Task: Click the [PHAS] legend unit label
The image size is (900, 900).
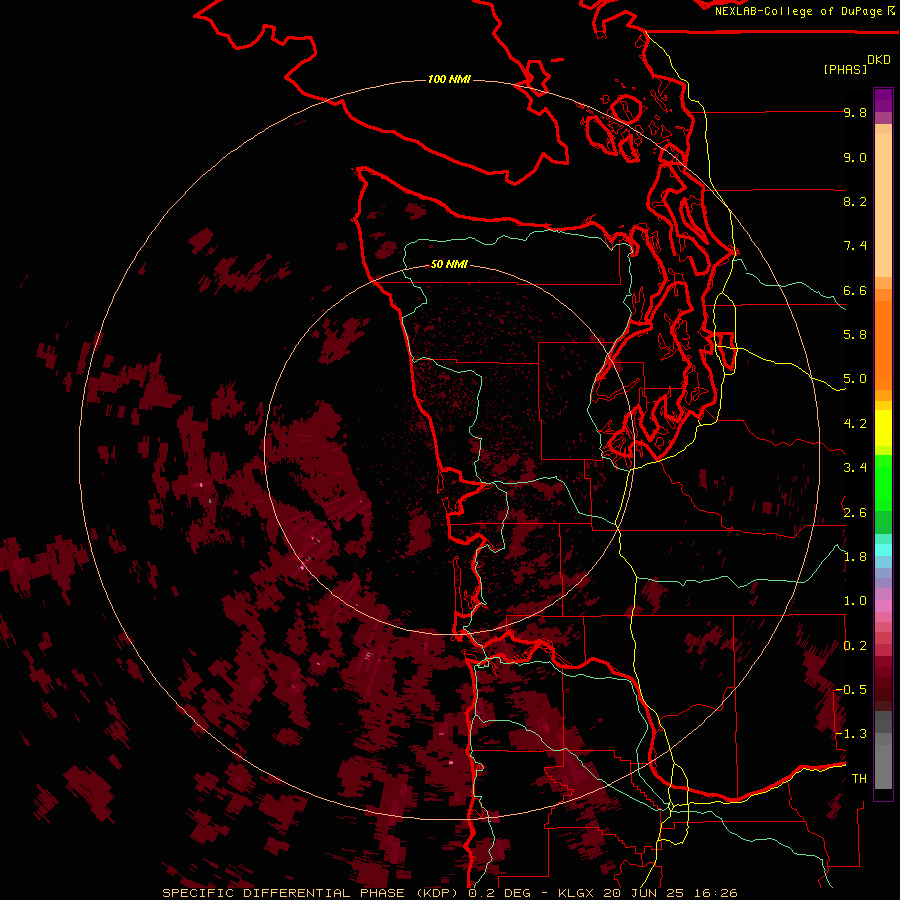Action: (x=845, y=69)
